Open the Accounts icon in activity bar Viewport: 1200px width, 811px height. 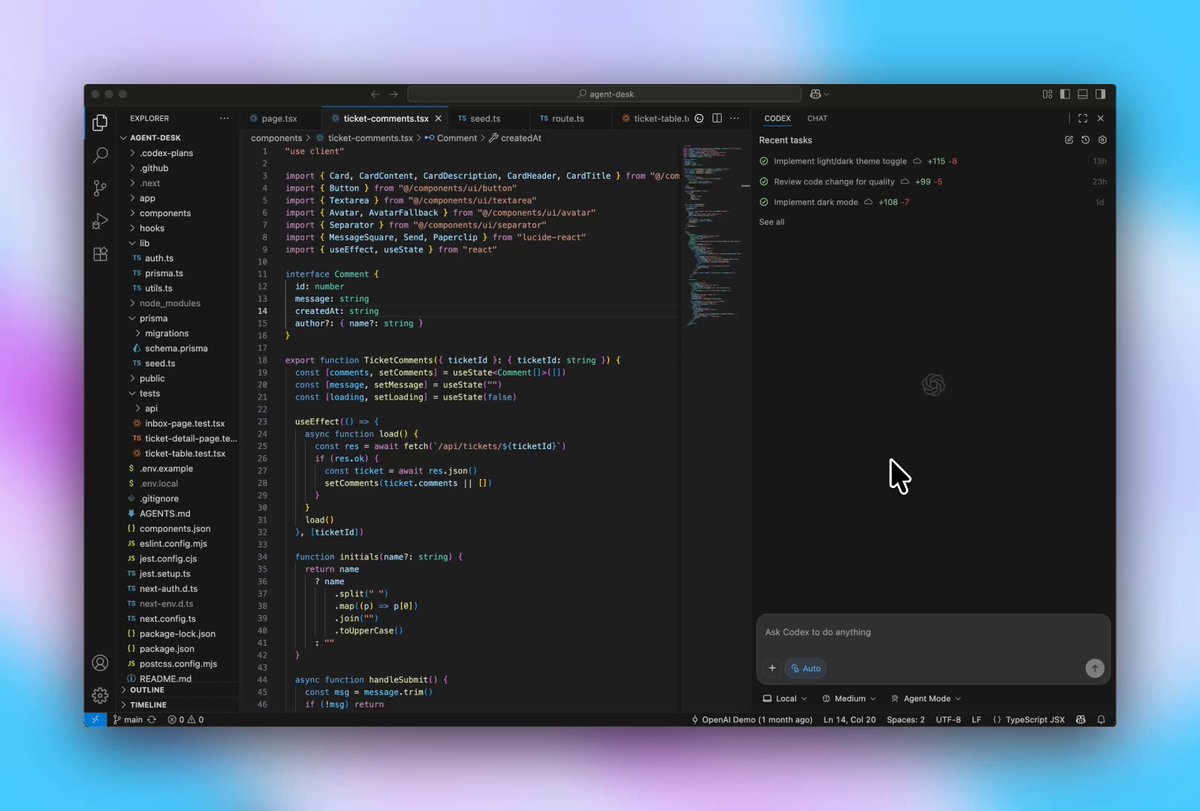[100, 663]
